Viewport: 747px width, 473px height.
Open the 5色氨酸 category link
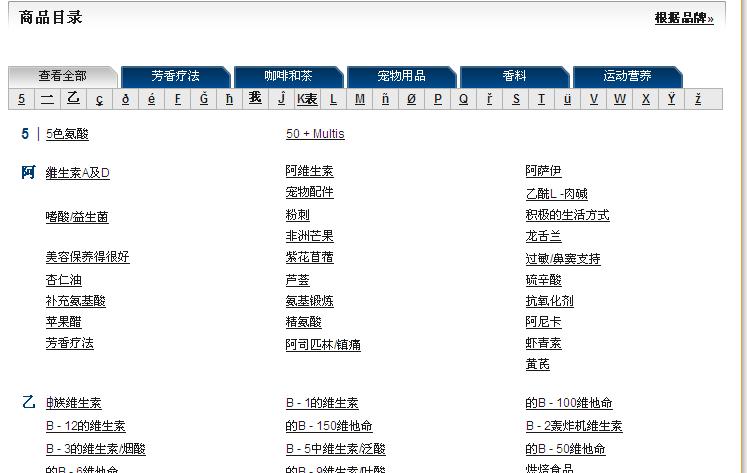[x=67, y=134]
